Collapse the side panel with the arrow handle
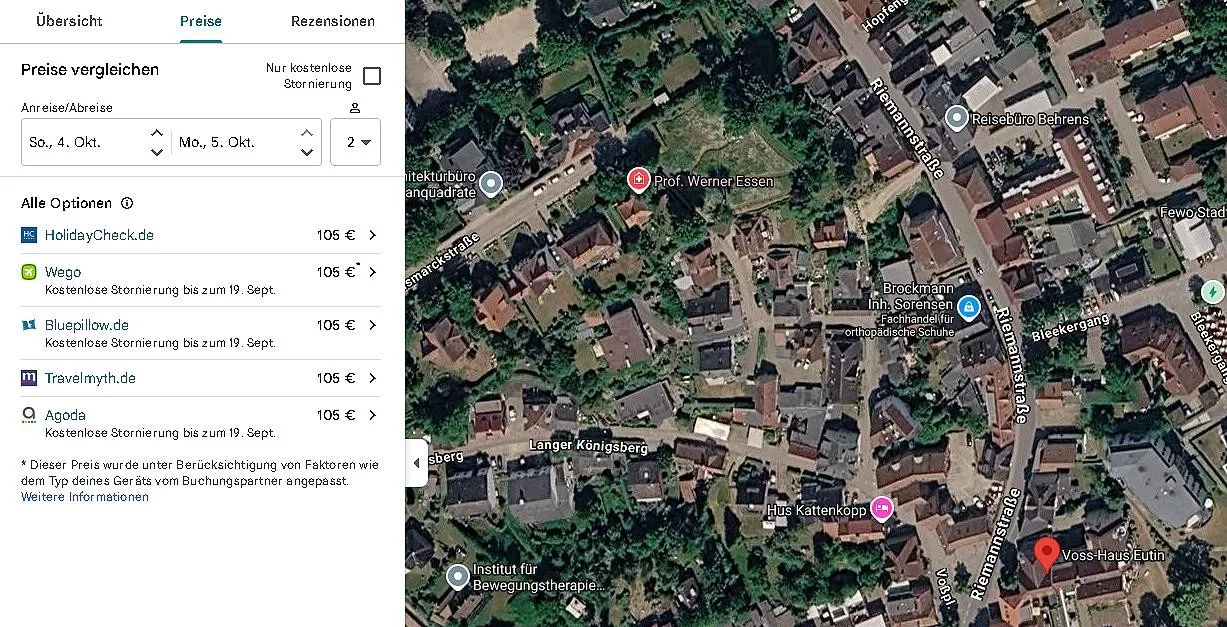 coord(416,463)
